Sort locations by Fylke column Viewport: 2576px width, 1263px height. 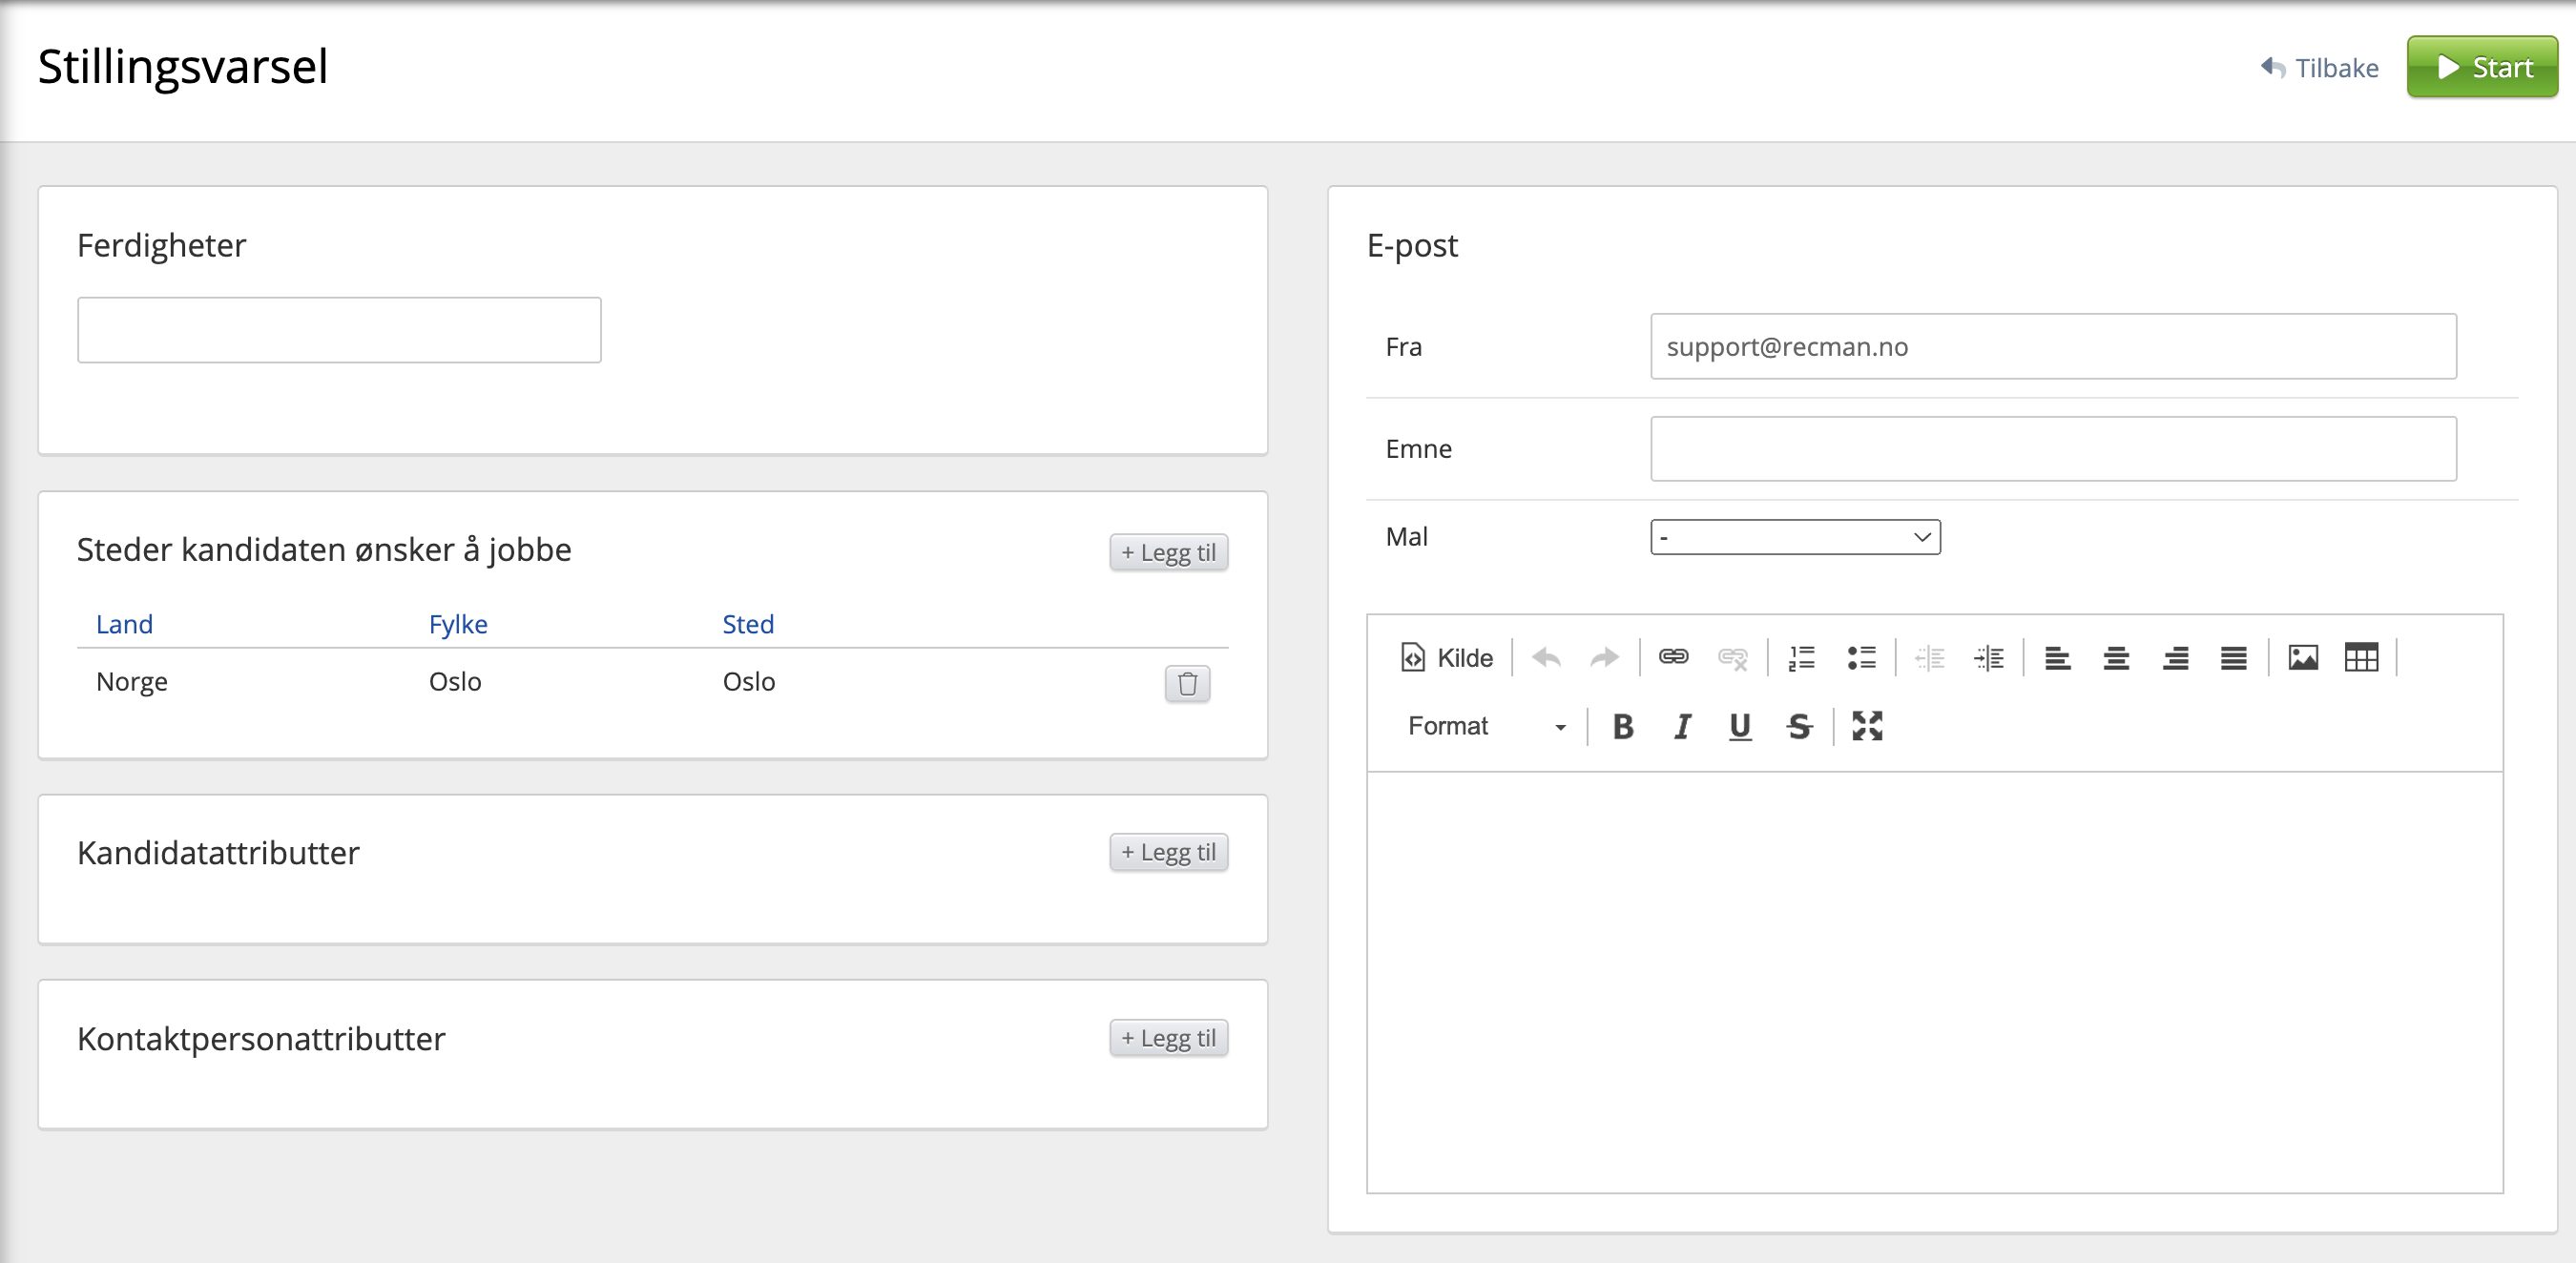coord(458,624)
